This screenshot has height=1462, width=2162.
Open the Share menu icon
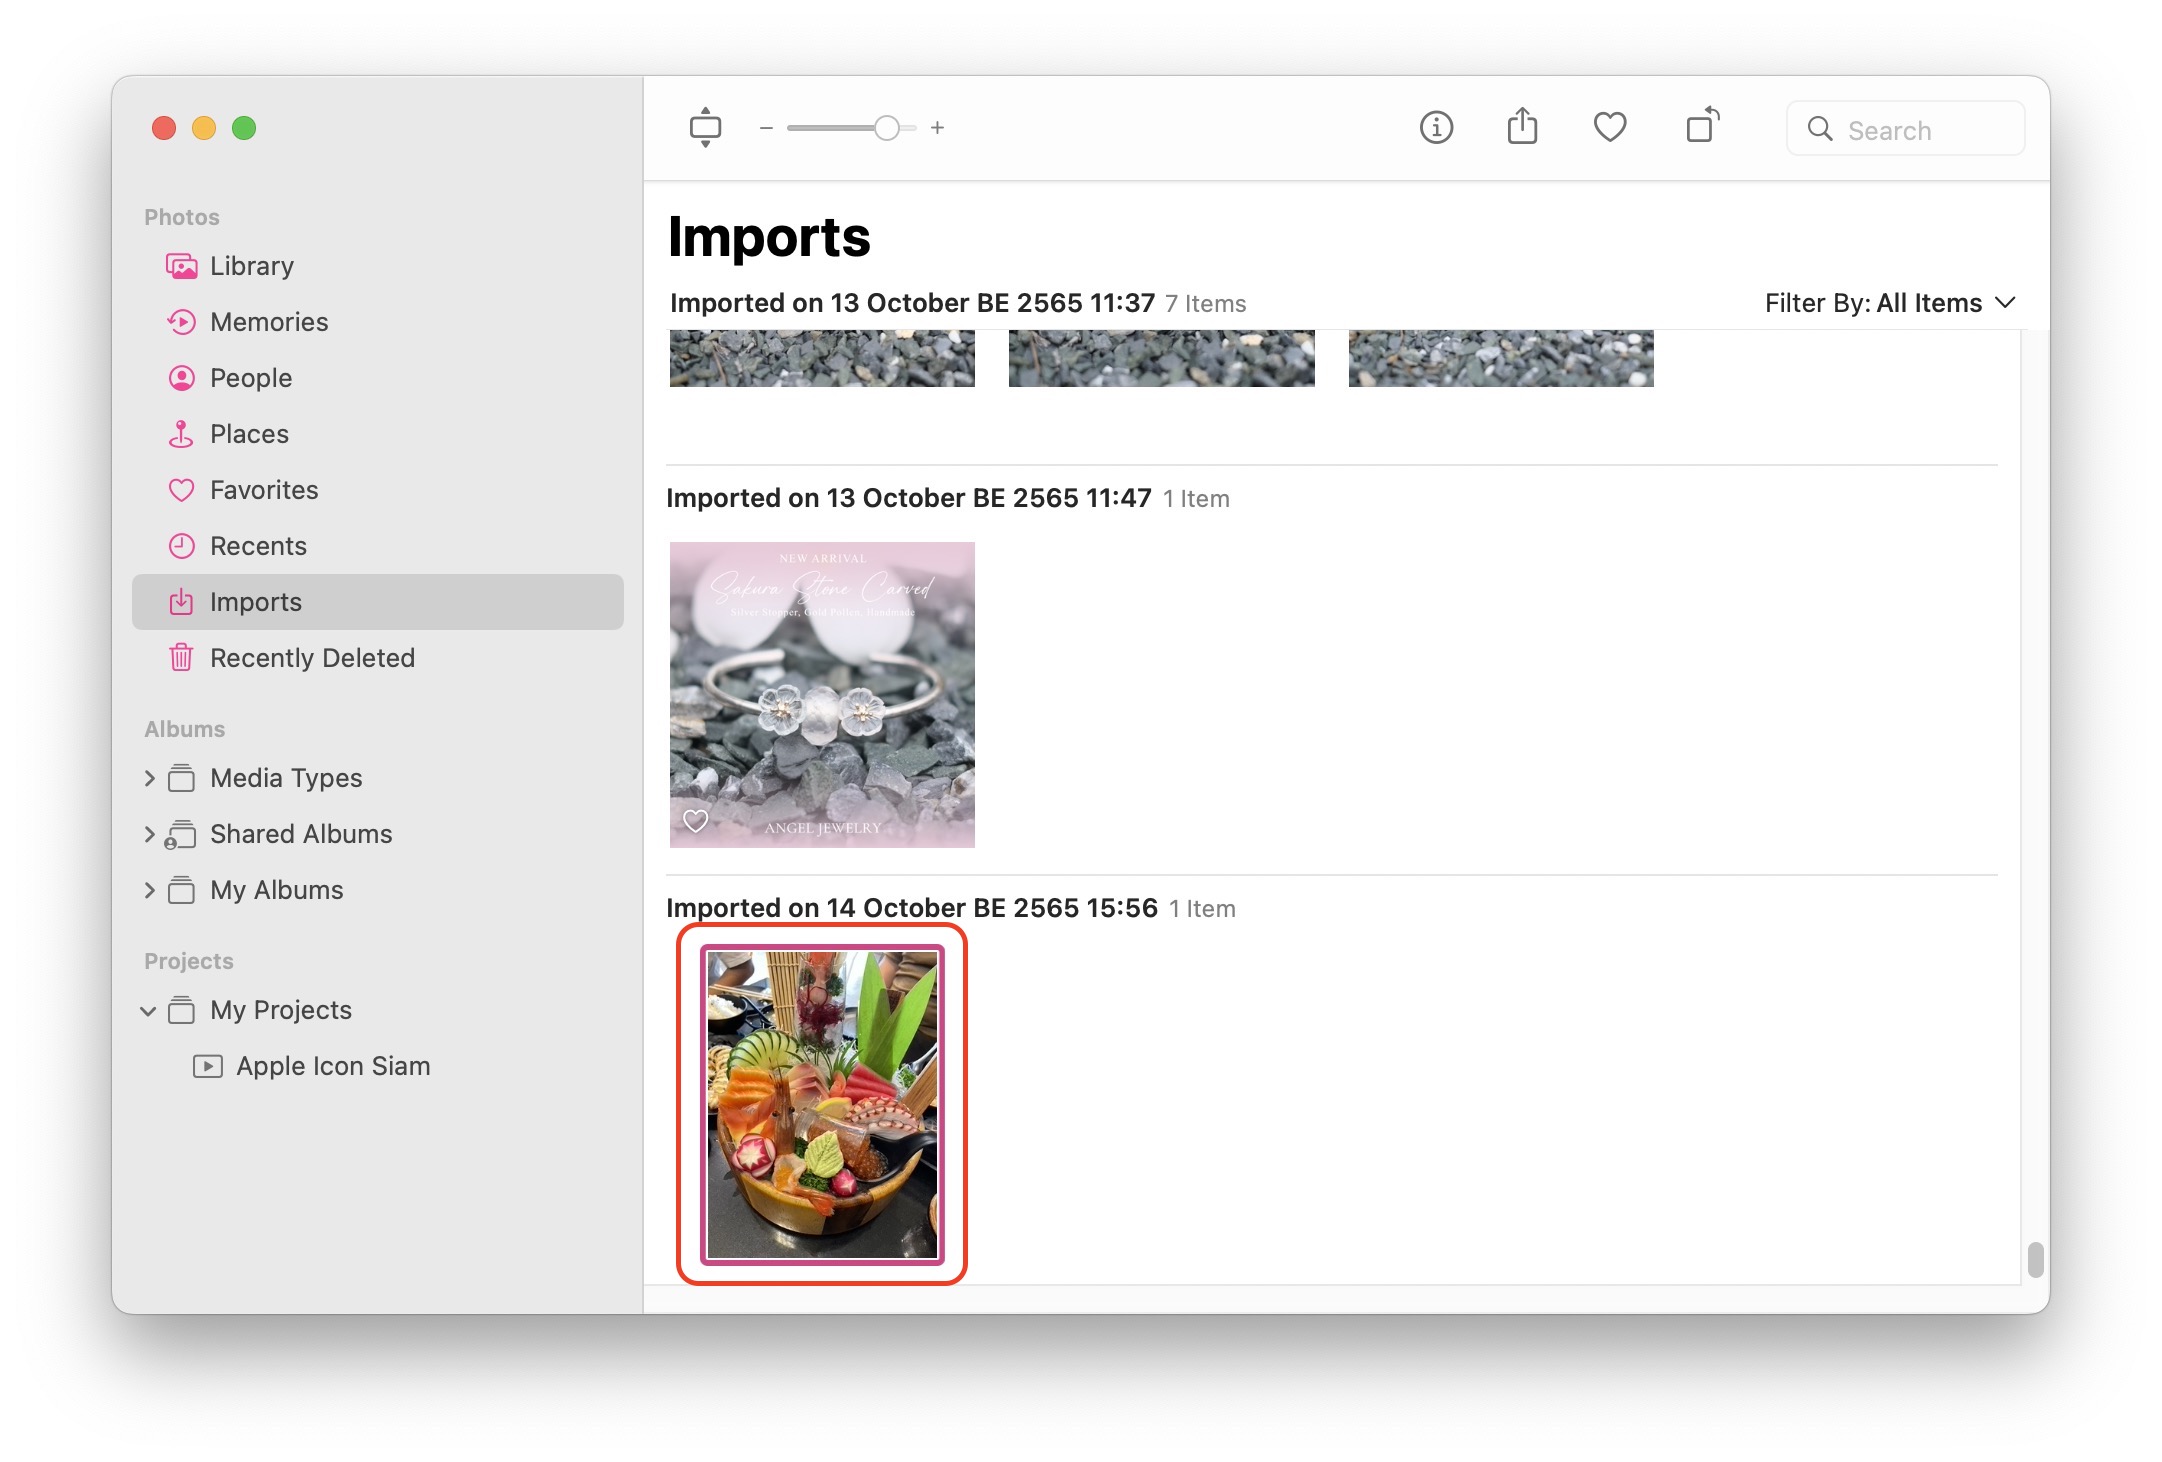[1522, 128]
